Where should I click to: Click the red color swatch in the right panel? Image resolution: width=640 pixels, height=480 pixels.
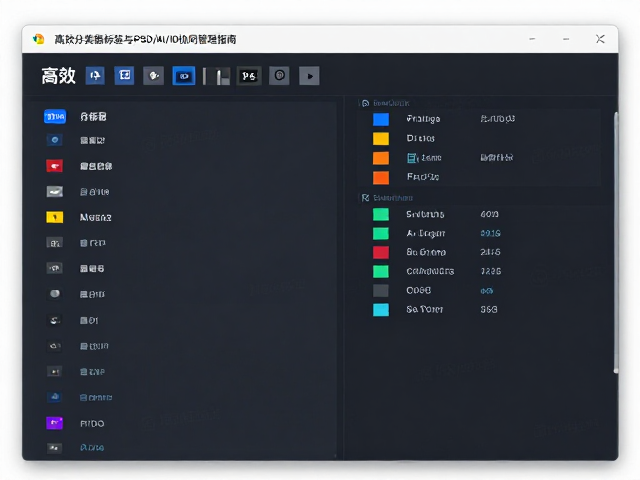(381, 252)
